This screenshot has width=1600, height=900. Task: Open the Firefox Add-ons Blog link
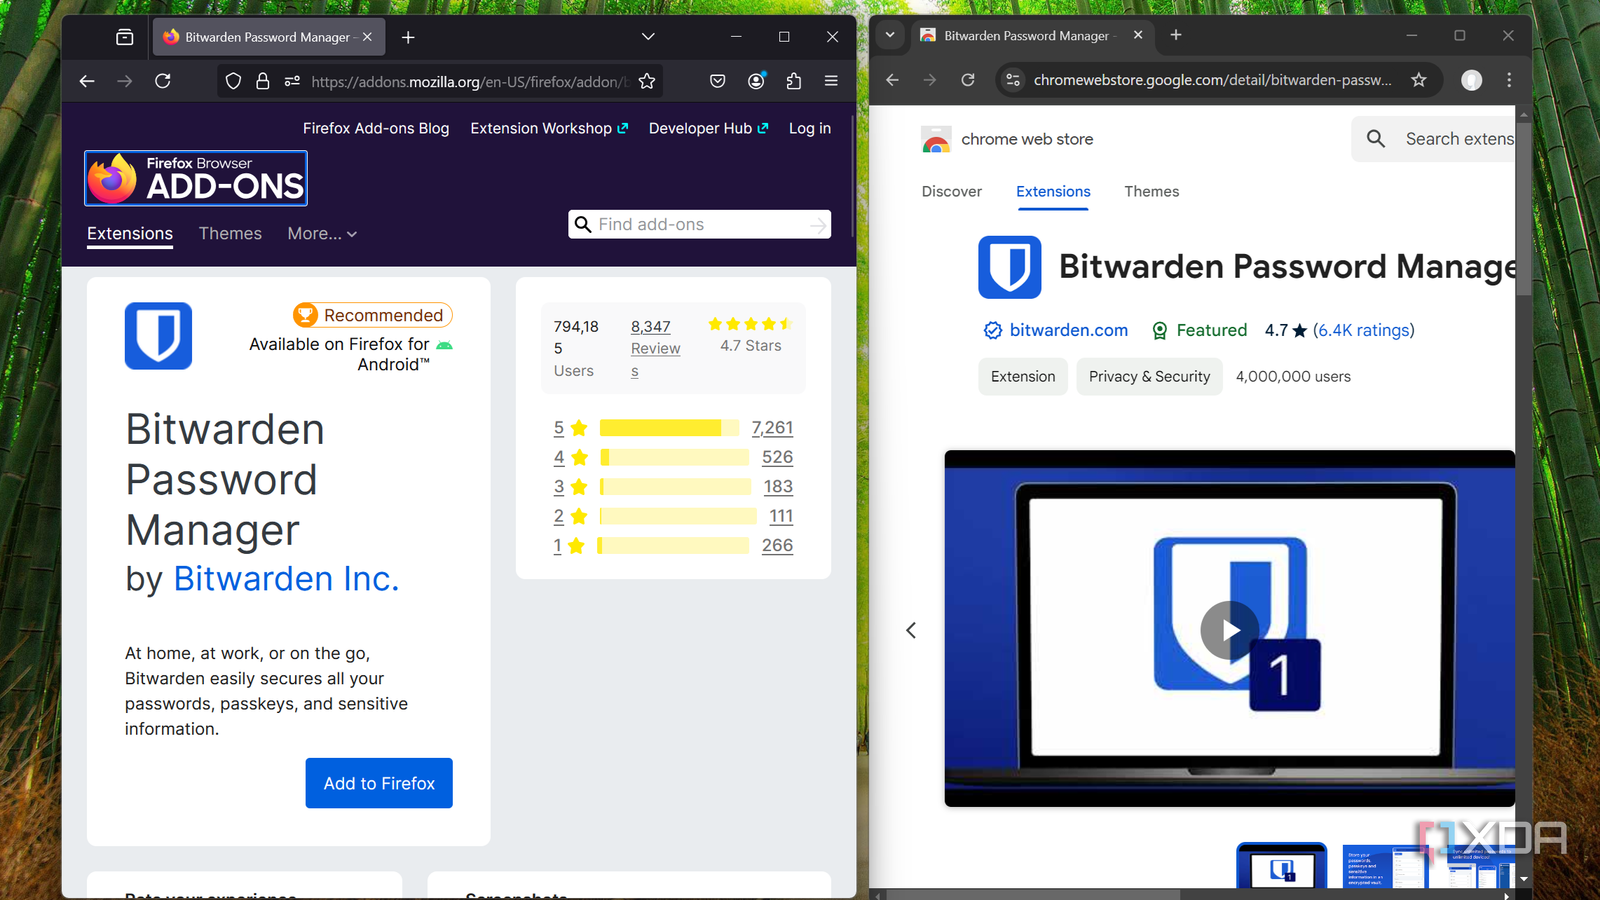coord(376,129)
